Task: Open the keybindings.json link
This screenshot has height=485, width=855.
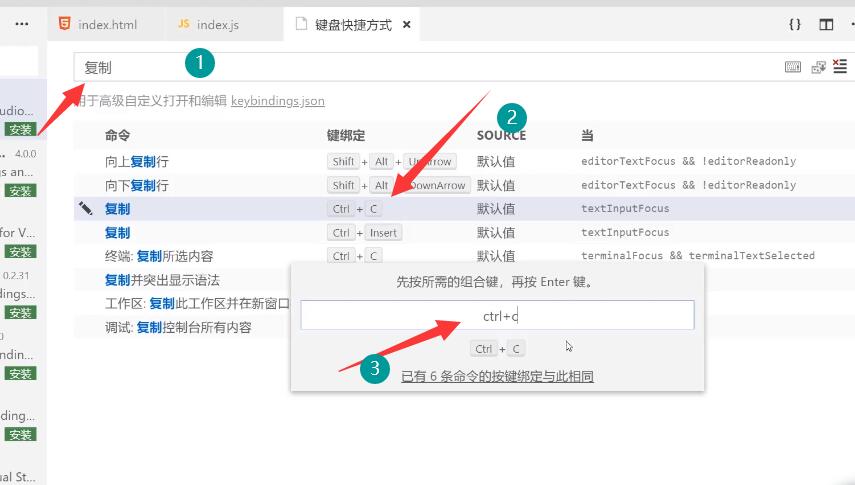Action: pos(278,101)
